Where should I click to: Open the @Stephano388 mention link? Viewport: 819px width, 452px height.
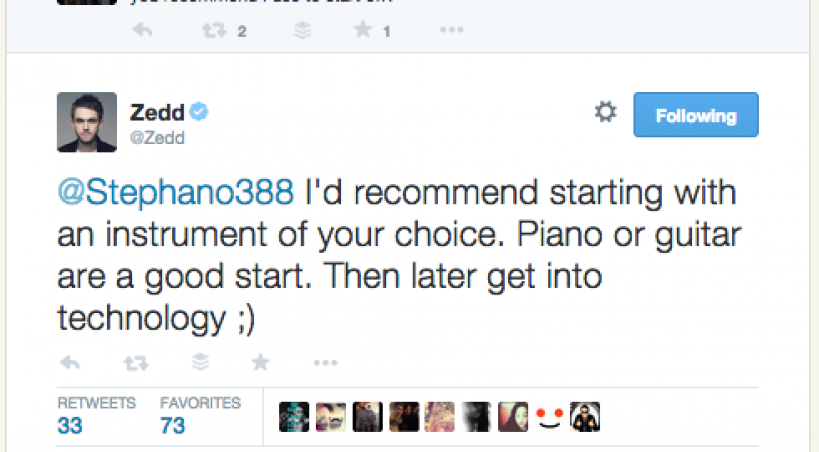(175, 191)
